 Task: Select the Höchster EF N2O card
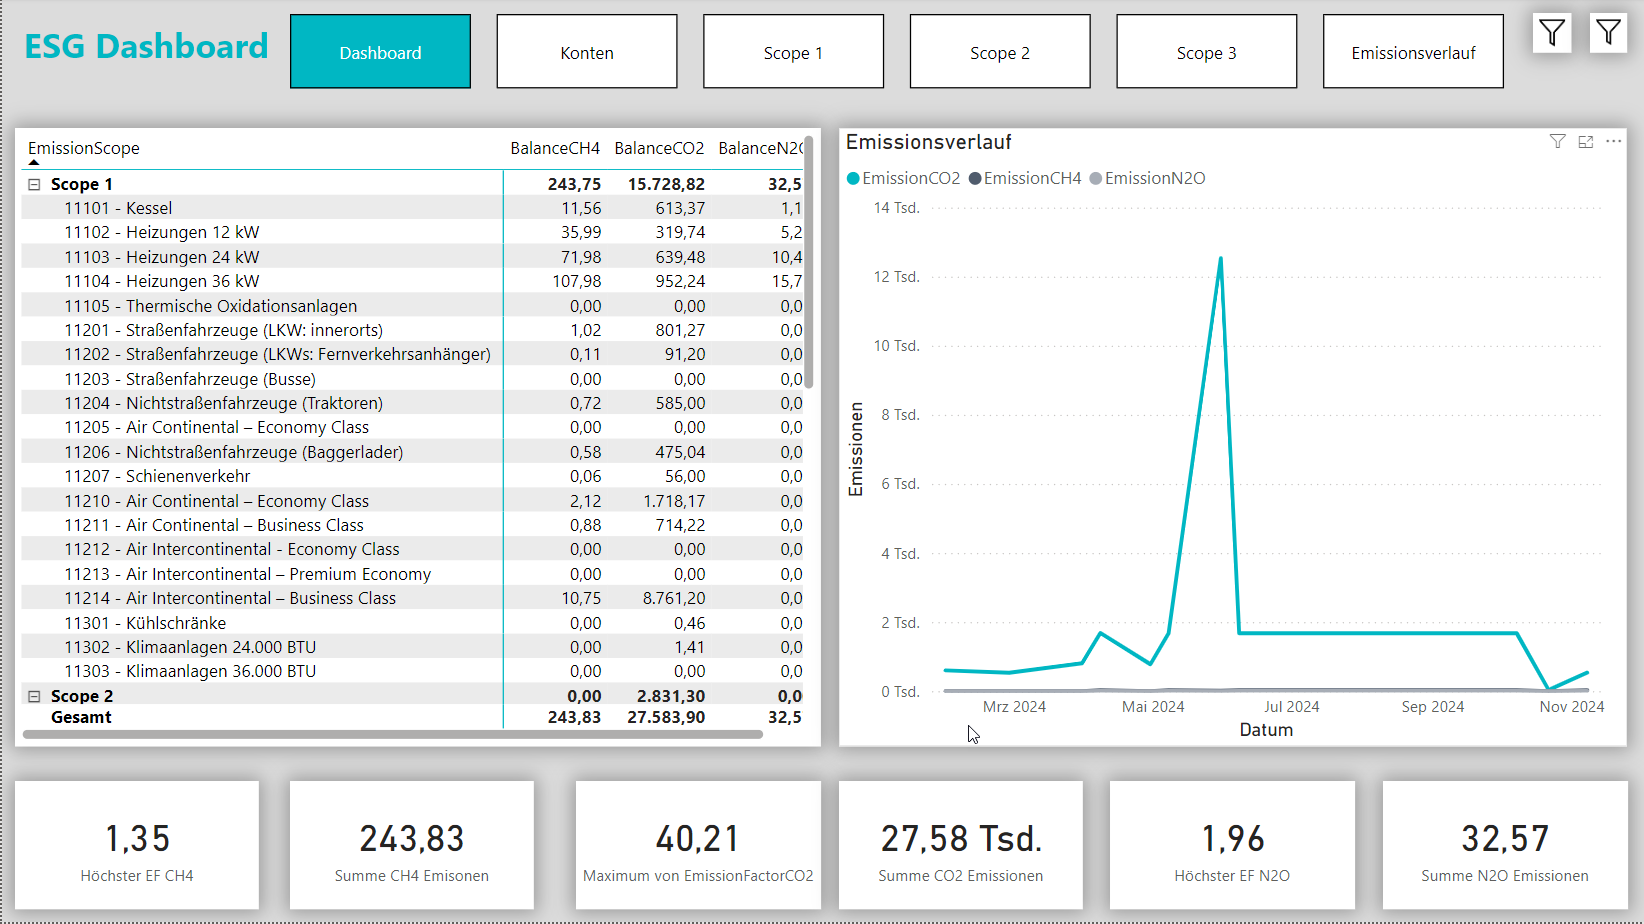point(1232,845)
